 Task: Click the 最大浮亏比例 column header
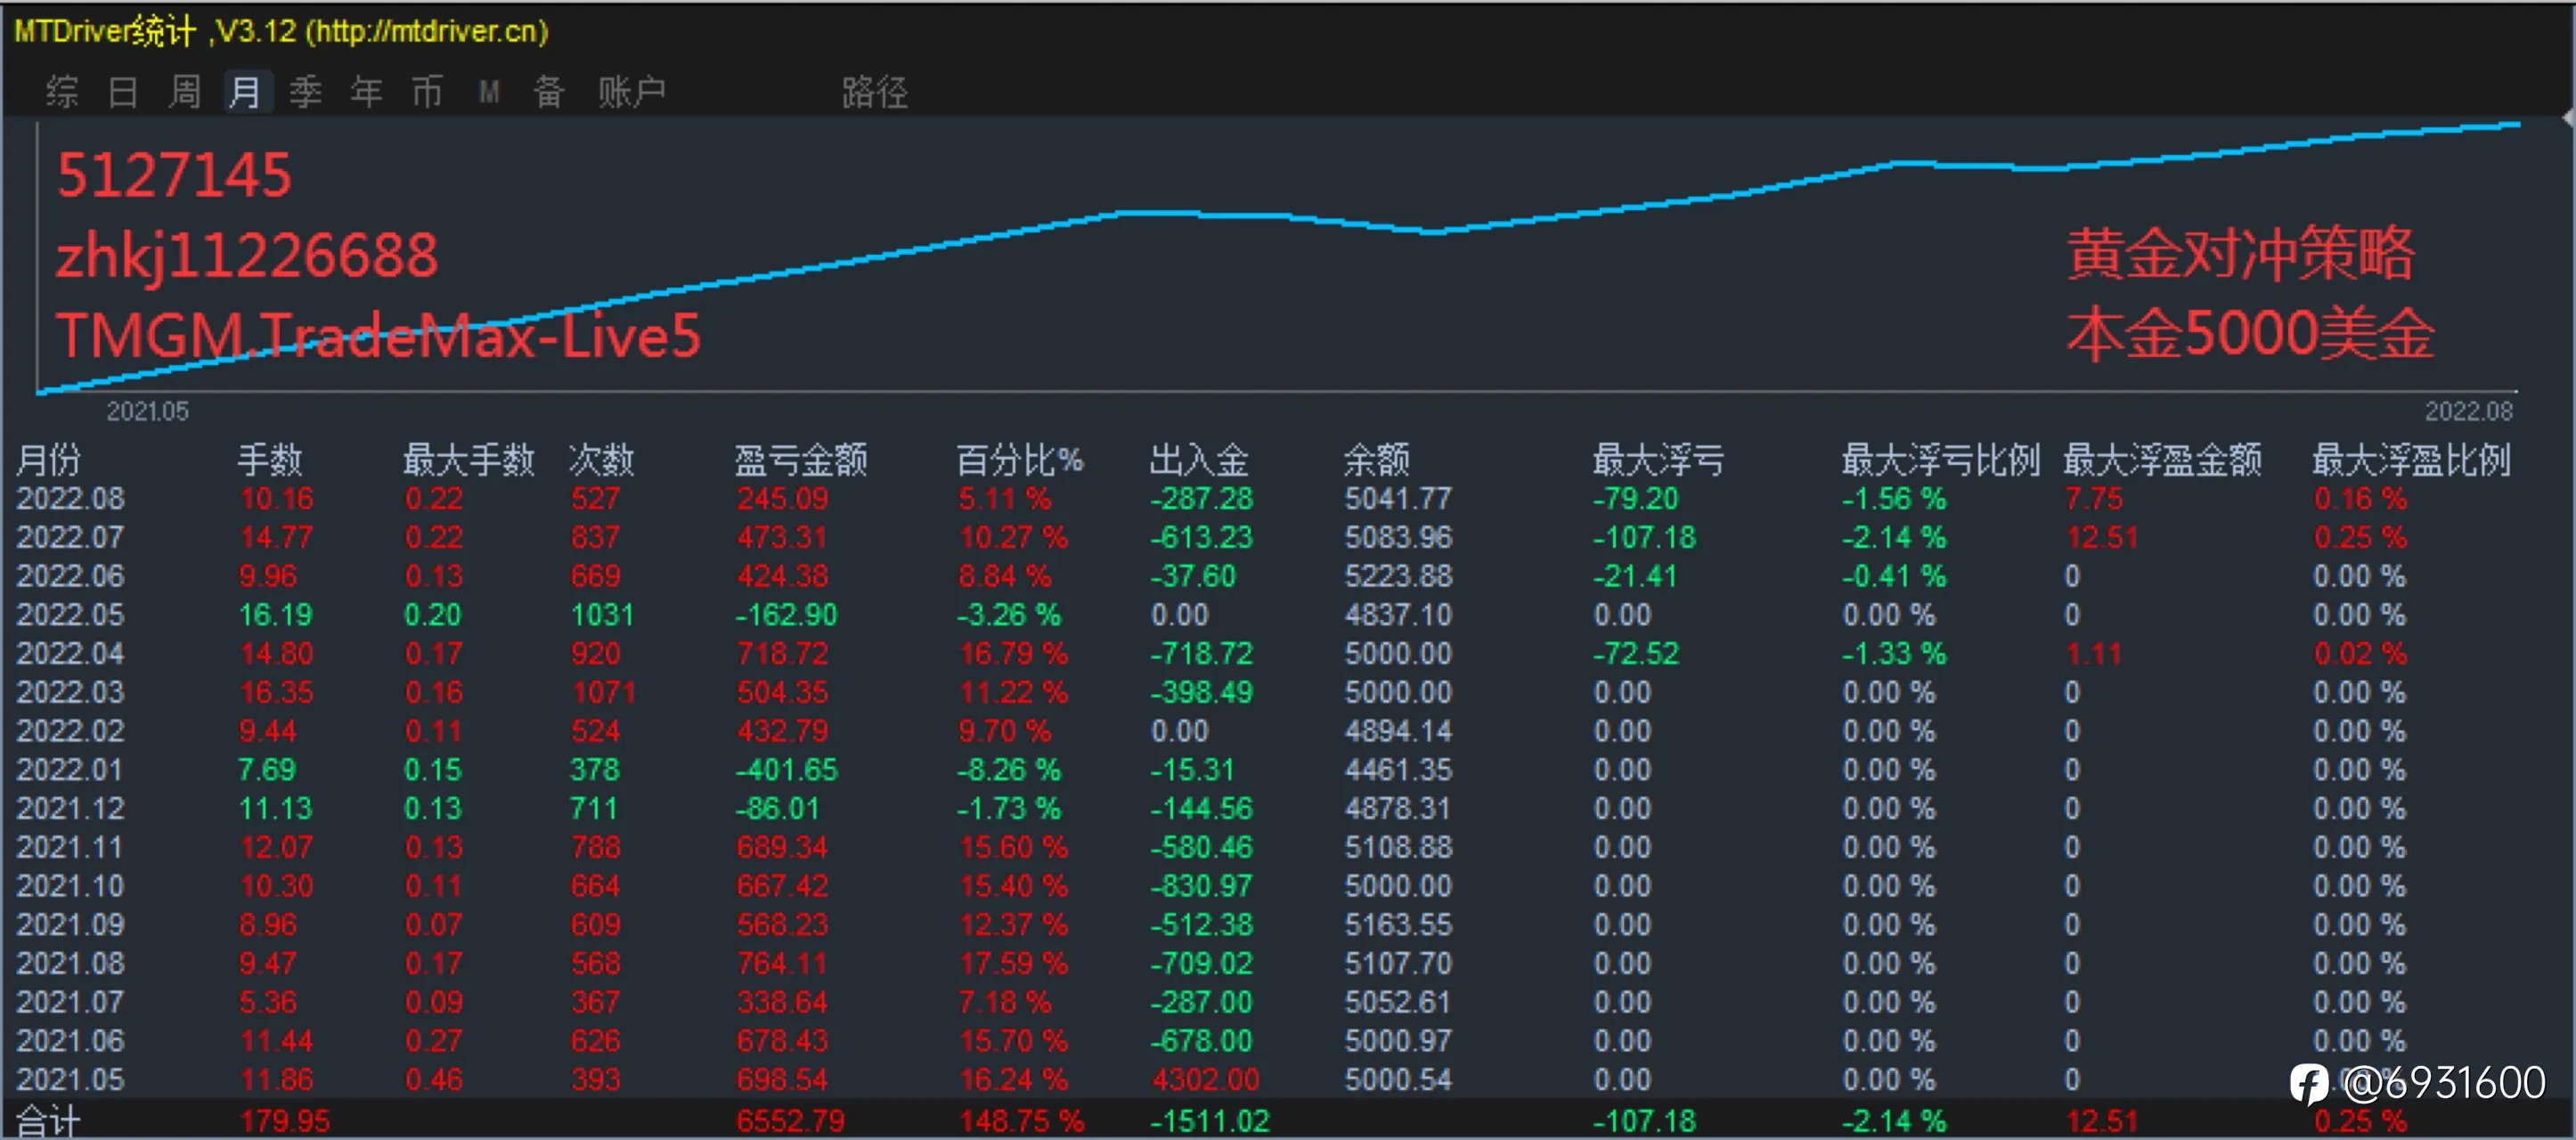click(x=1941, y=460)
